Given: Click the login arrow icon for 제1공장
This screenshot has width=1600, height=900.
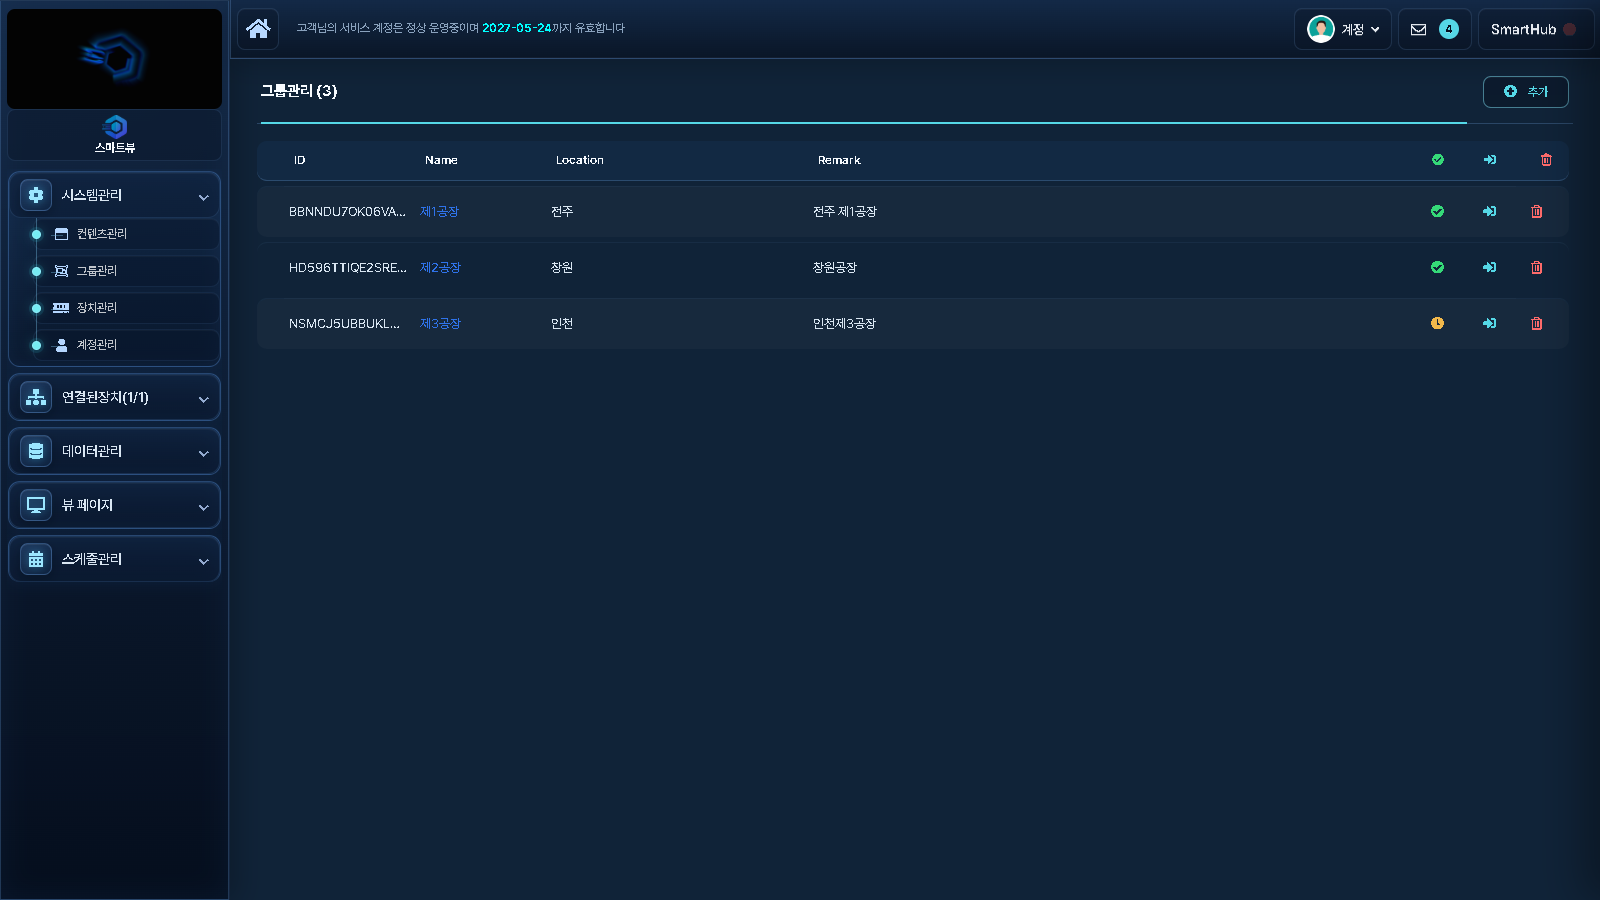Looking at the screenshot, I should 1489,211.
